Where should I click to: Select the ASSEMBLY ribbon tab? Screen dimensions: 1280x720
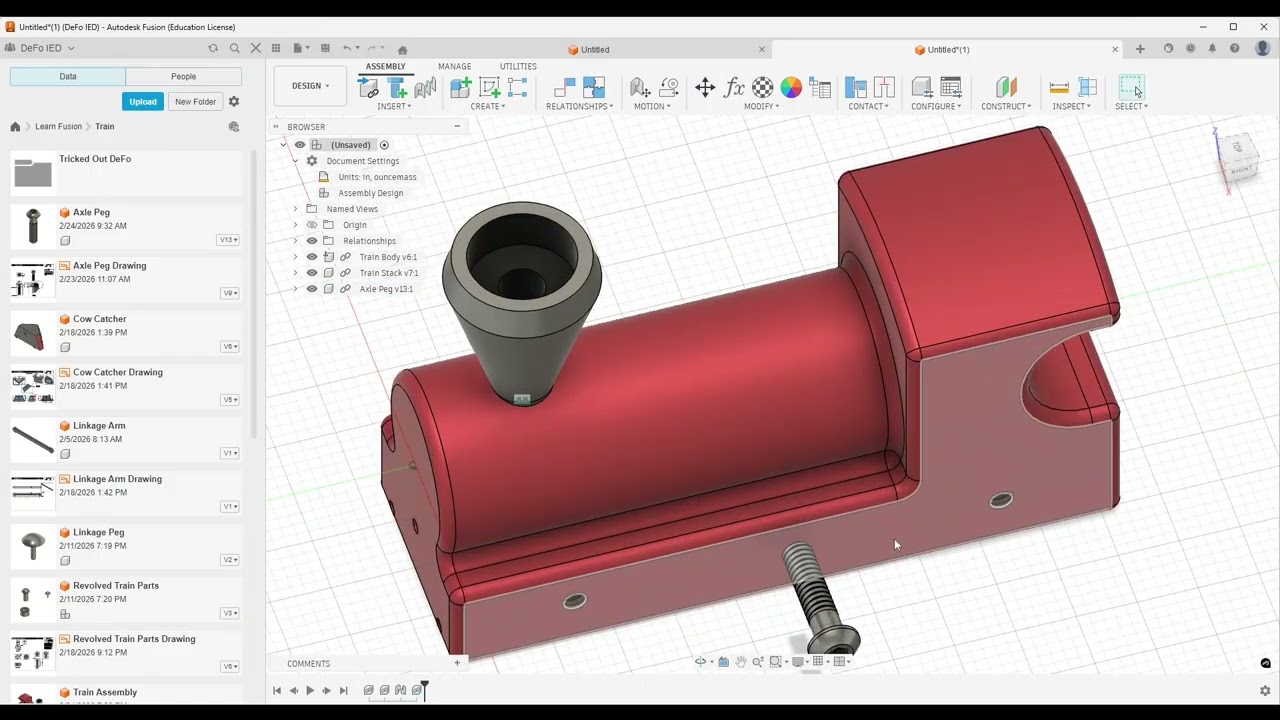click(x=385, y=66)
